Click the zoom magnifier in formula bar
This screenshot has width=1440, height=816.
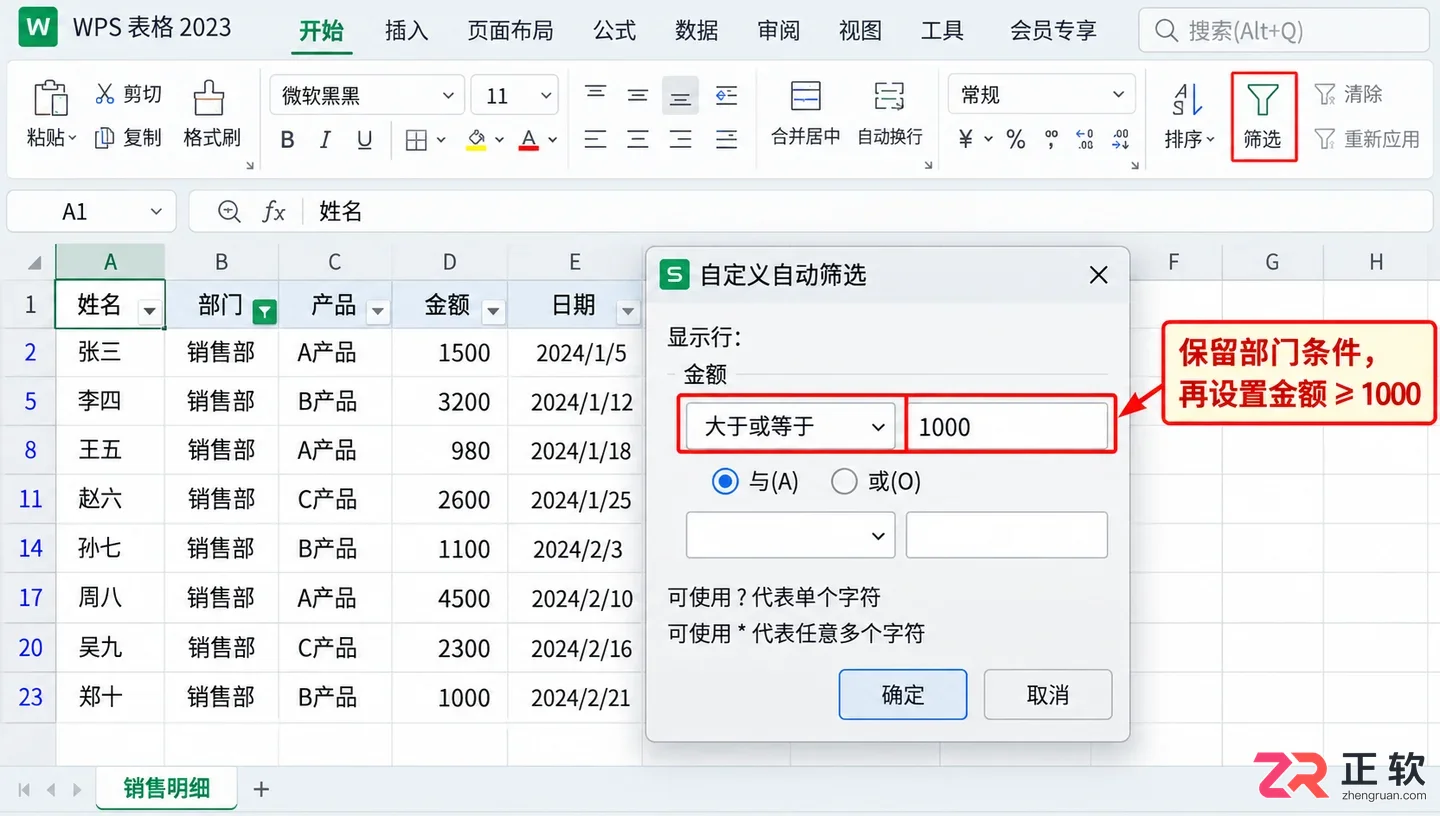[x=229, y=211]
